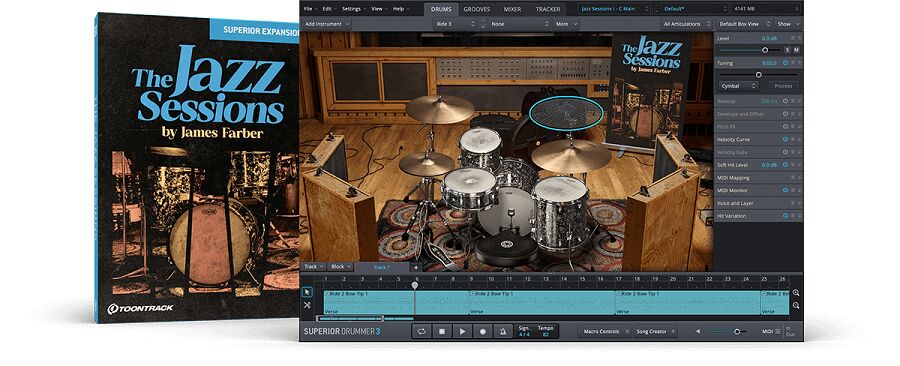Toggle the Soft Hit Level power switch

pos(785,165)
